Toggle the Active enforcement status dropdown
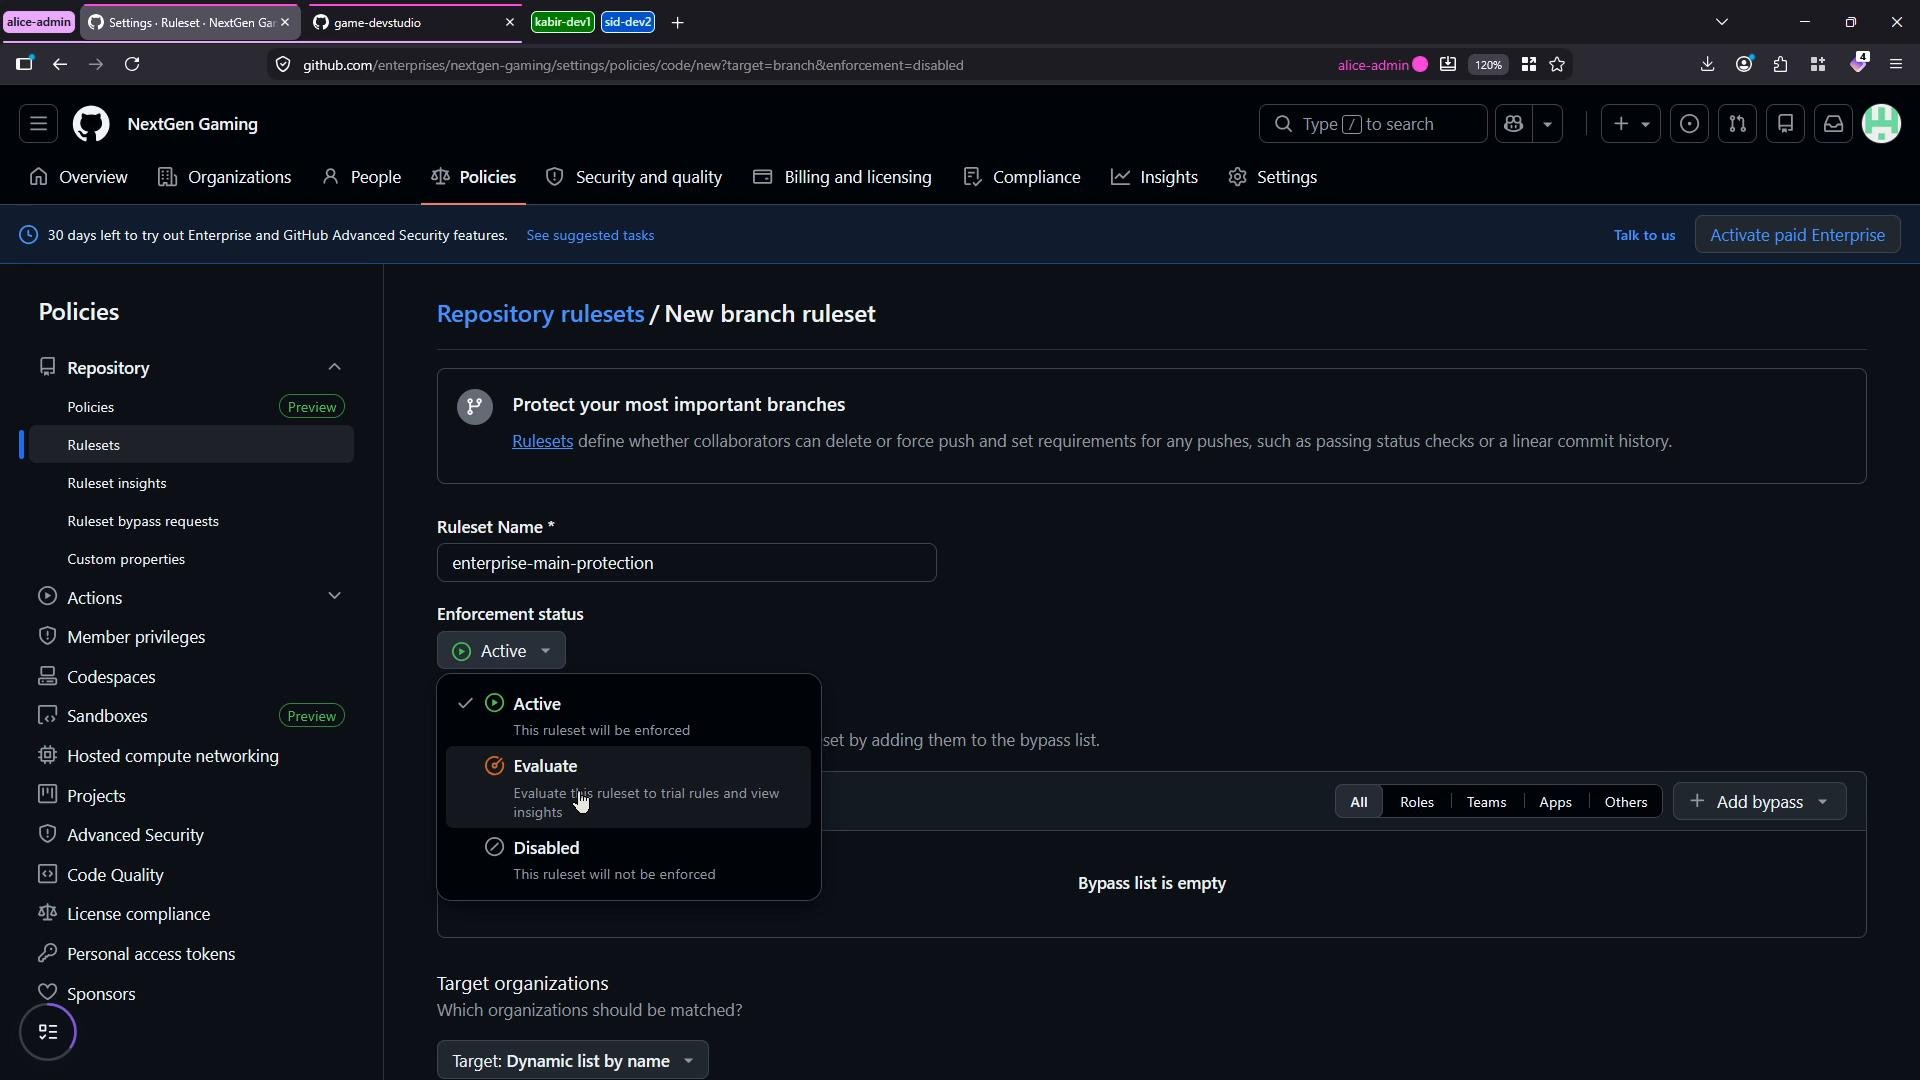The width and height of the screenshot is (1920, 1080). tap(501, 651)
